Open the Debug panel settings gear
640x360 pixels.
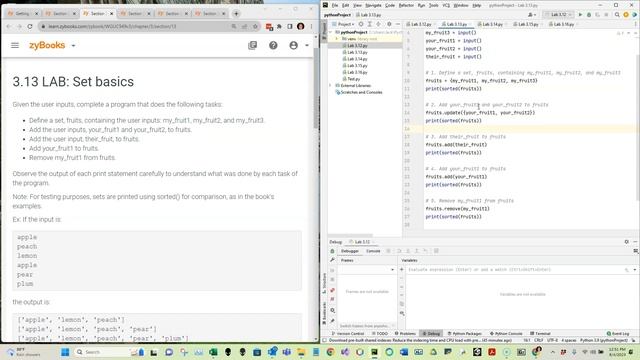pyautogui.click(x=627, y=242)
